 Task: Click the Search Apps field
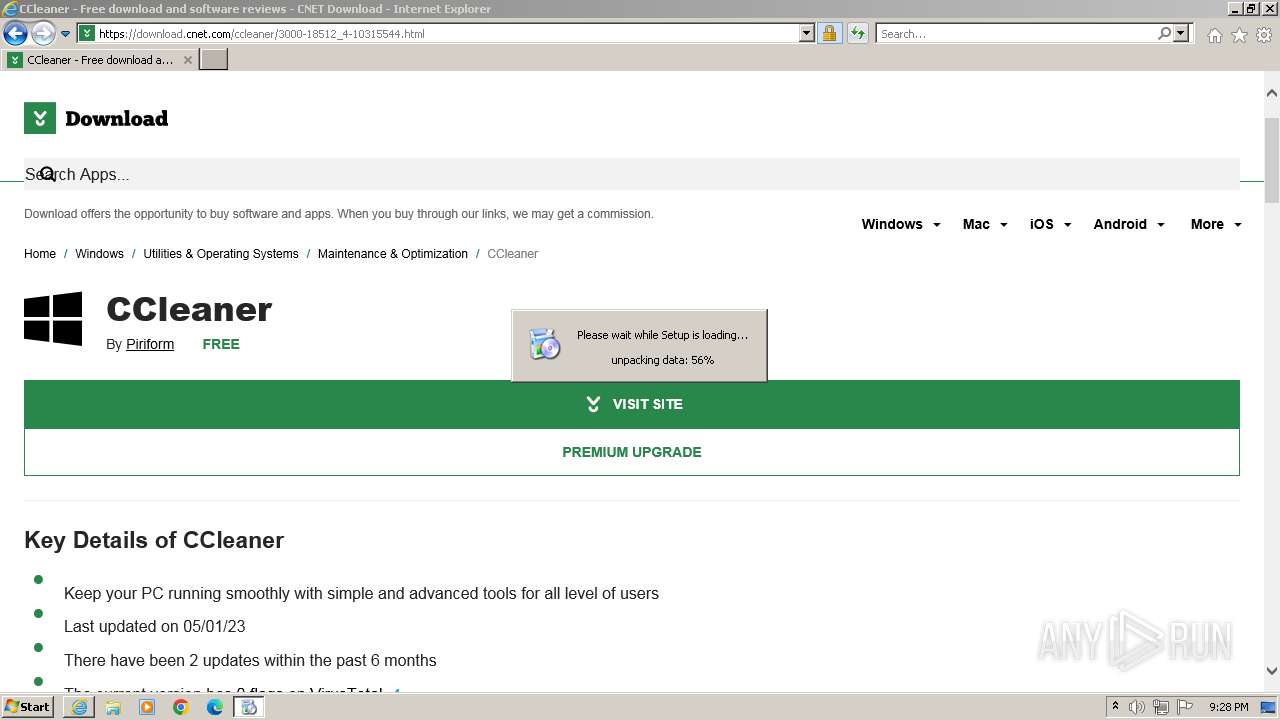coord(632,174)
